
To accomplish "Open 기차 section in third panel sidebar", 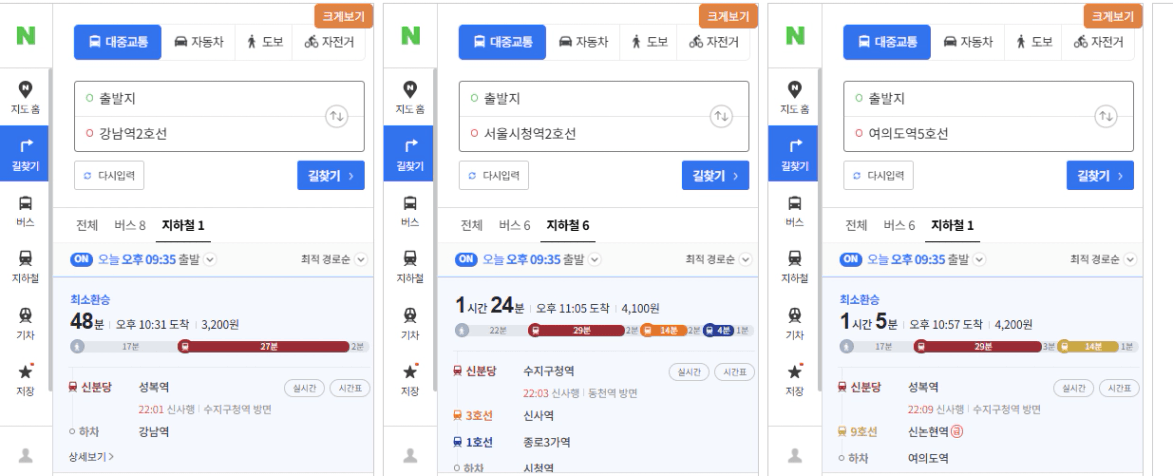I will (794, 323).
